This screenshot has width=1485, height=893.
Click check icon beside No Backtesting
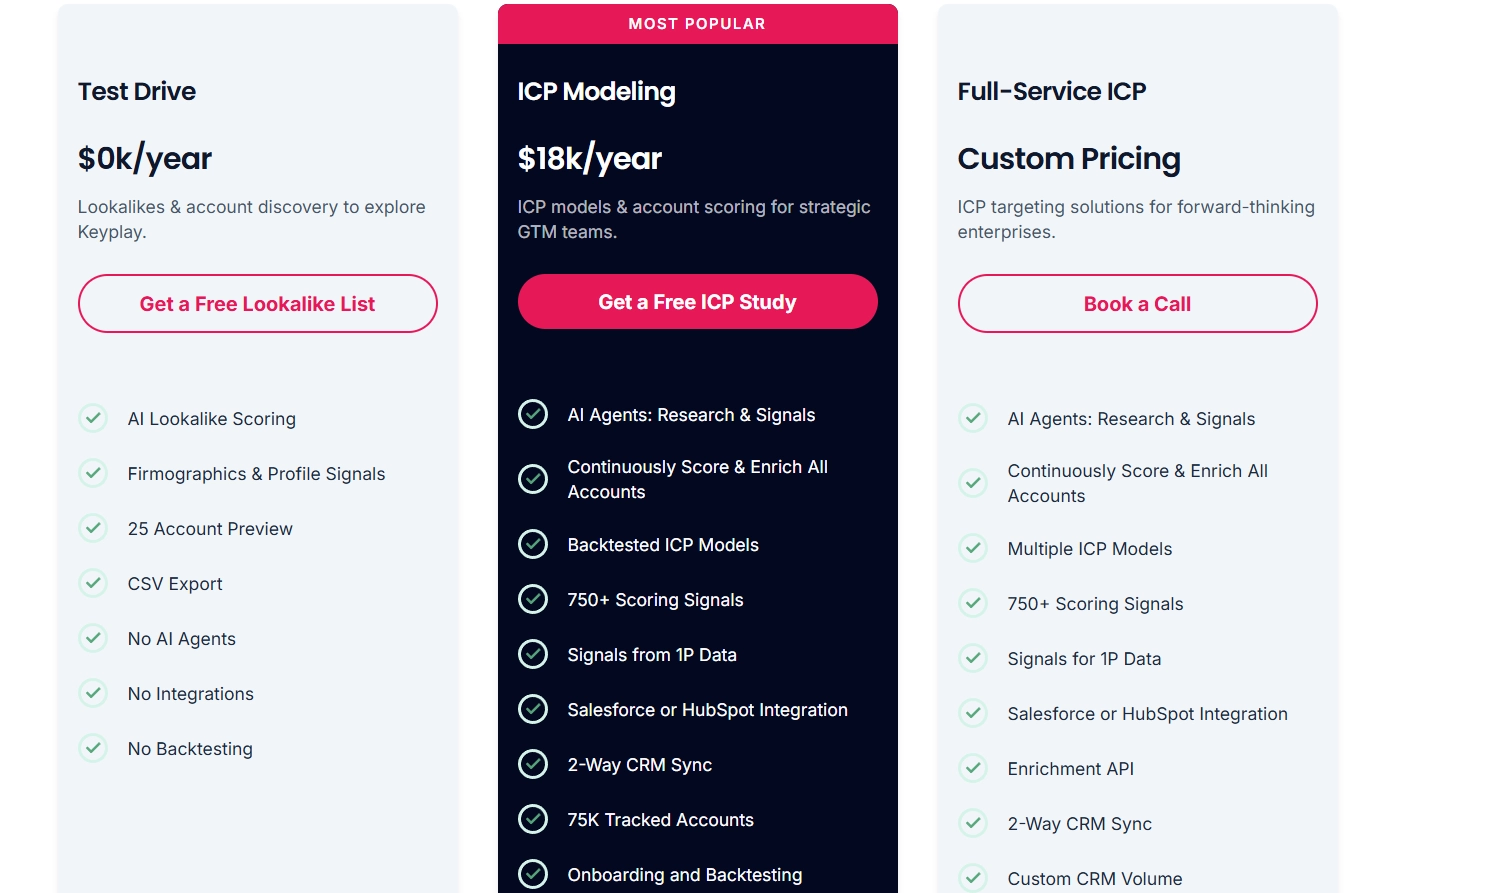(93, 748)
